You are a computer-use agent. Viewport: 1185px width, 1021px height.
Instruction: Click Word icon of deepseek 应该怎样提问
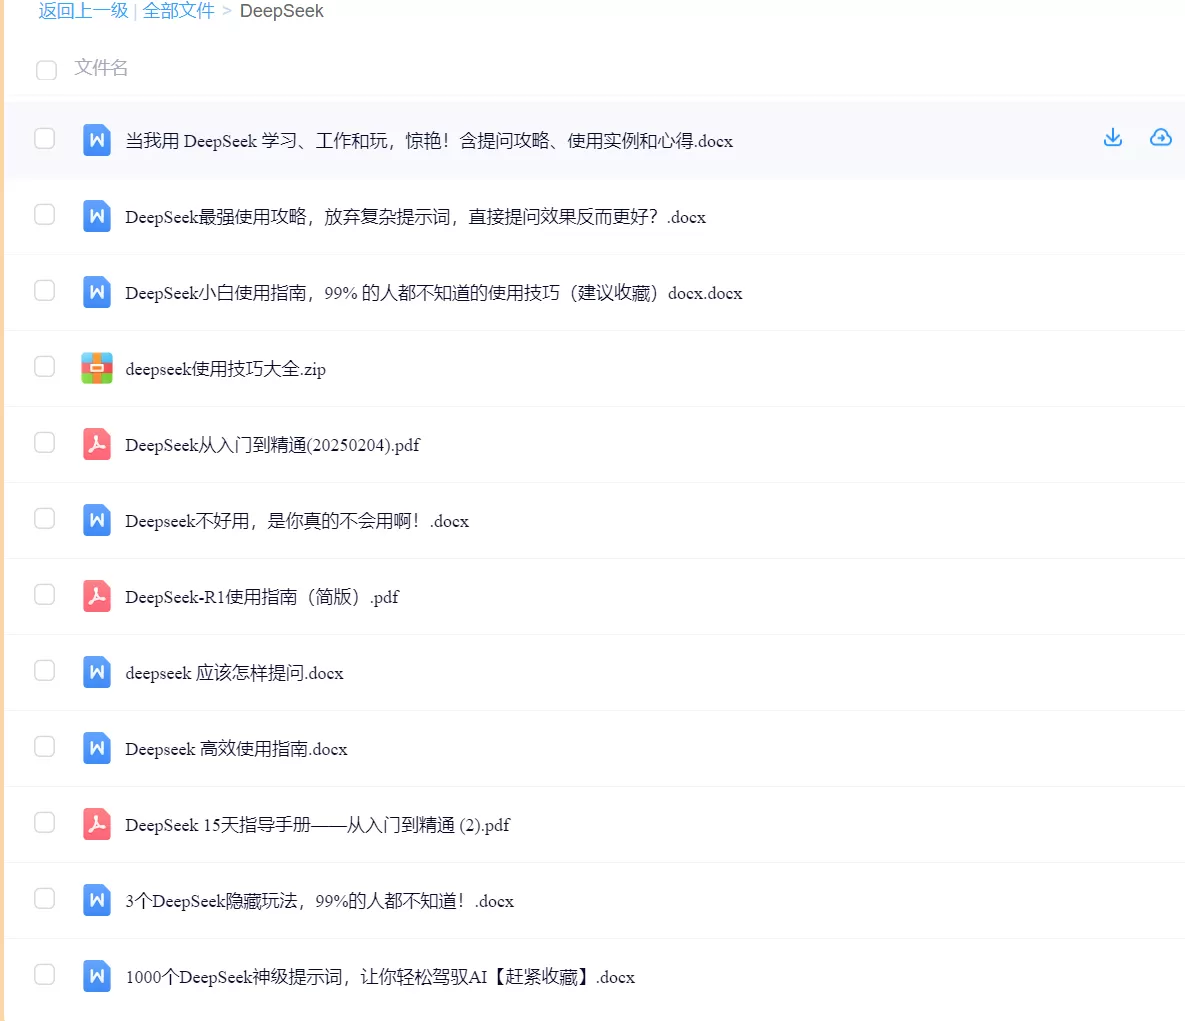click(x=96, y=673)
